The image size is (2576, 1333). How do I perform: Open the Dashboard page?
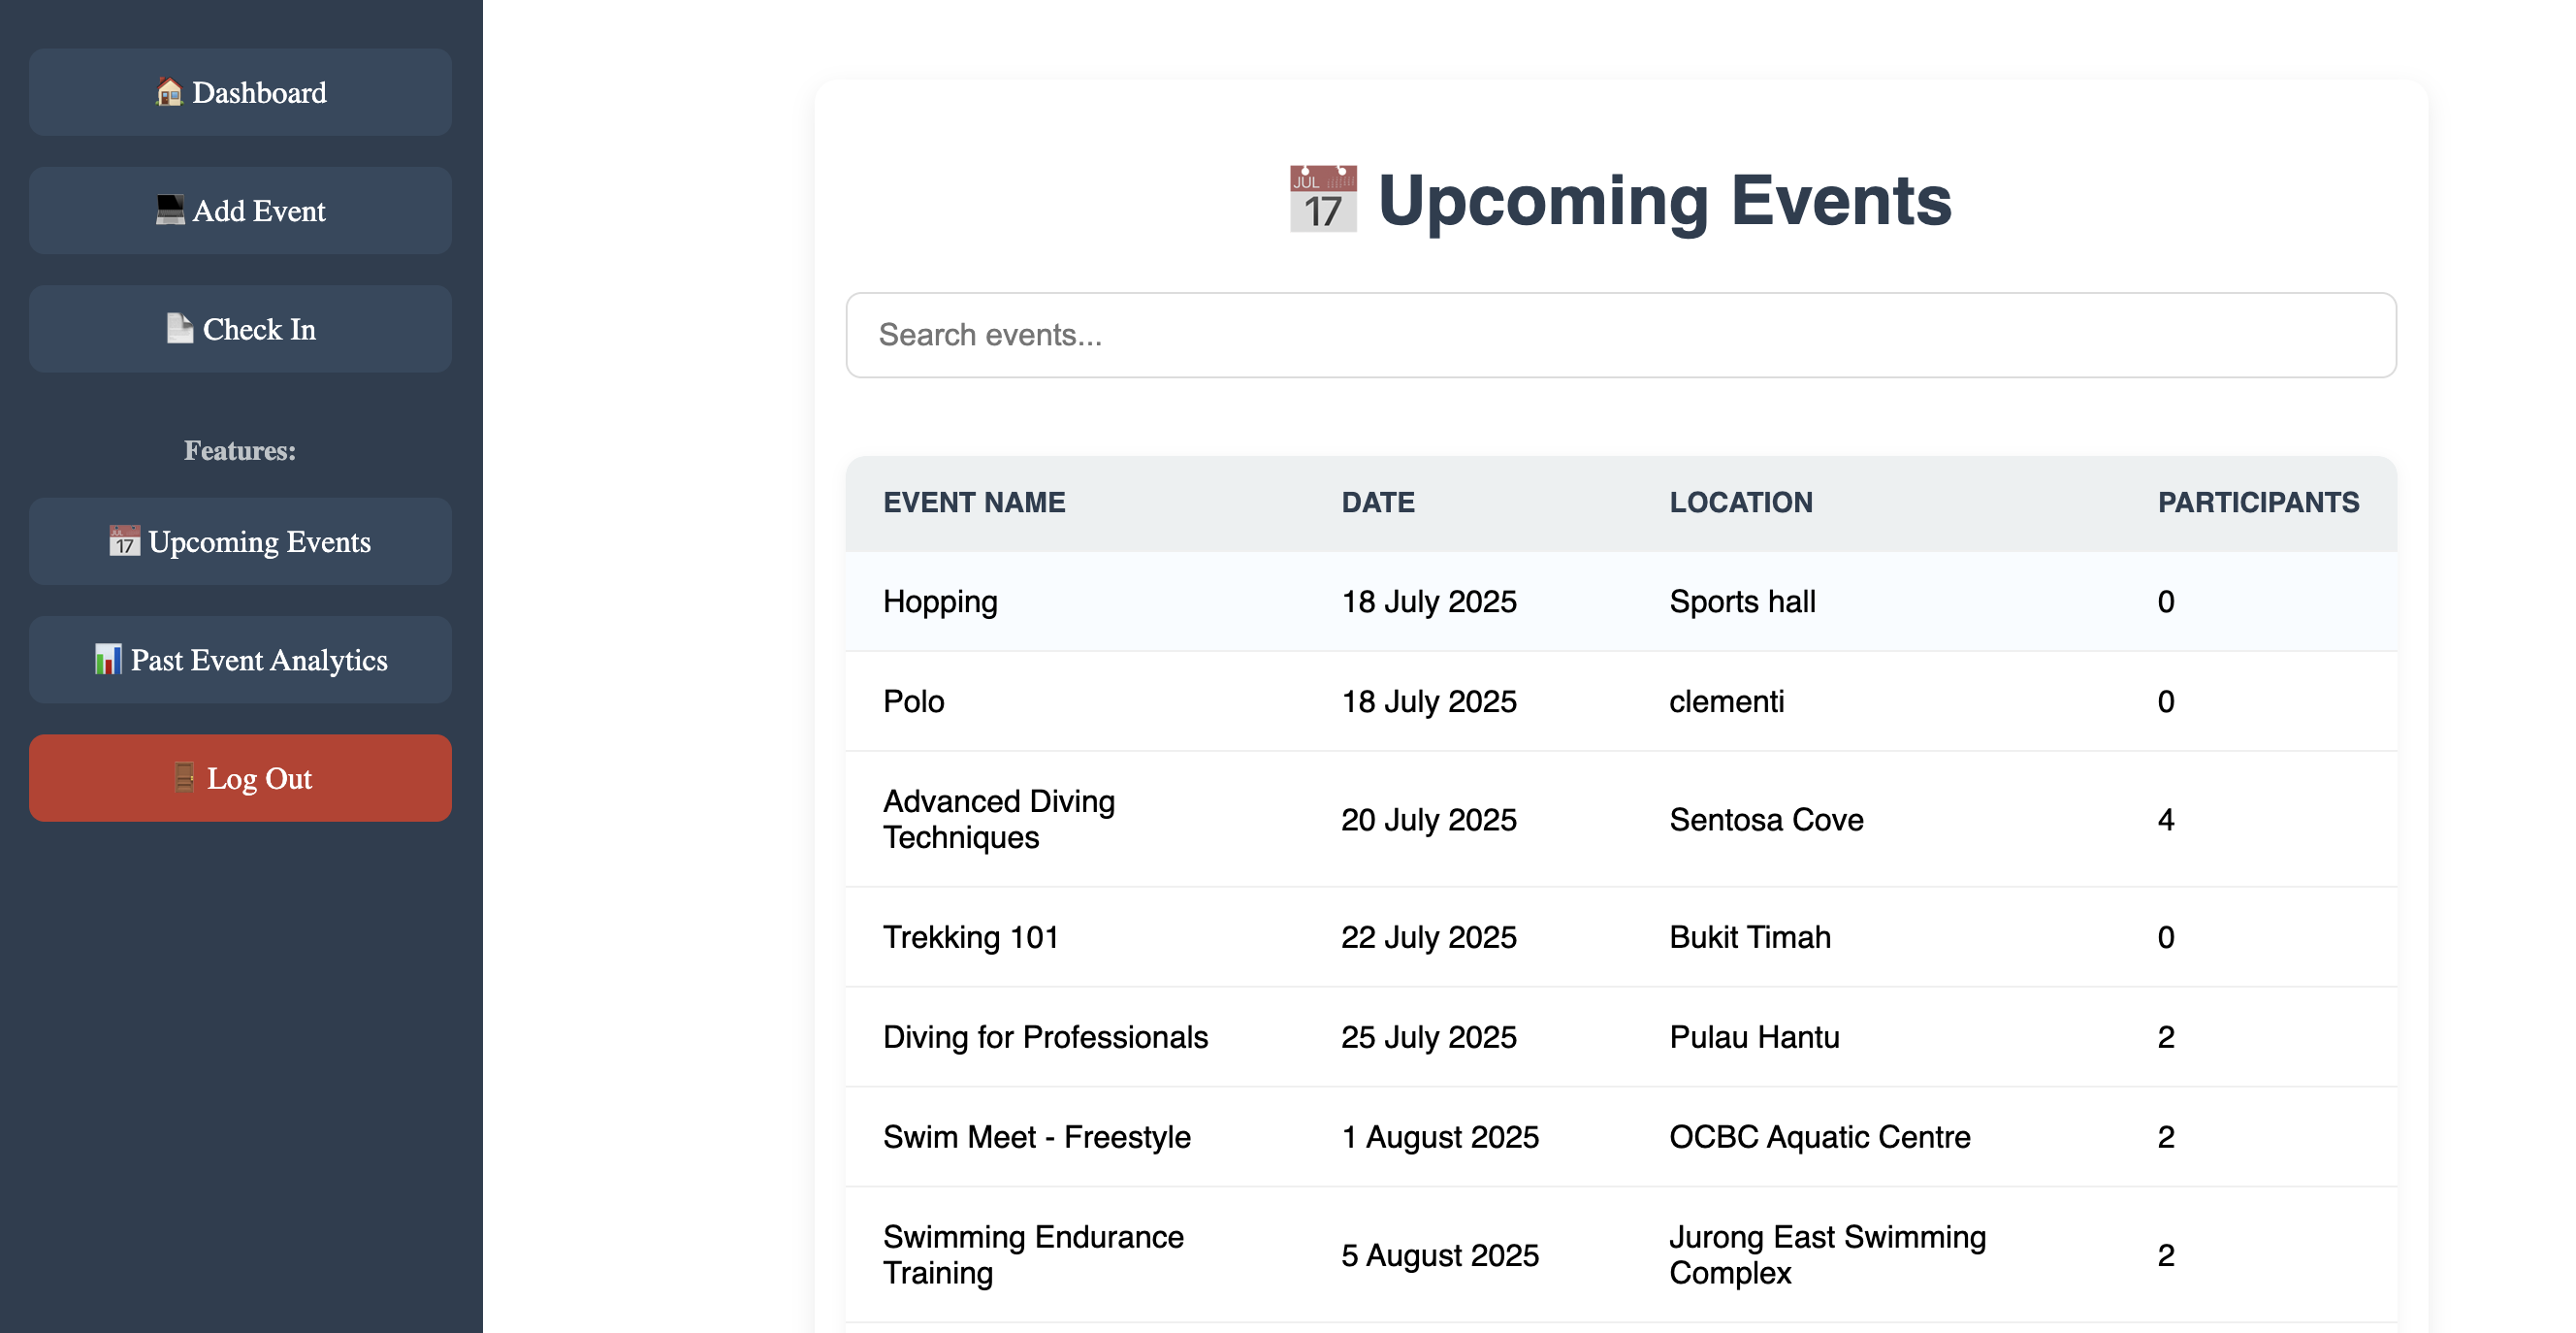(259, 92)
